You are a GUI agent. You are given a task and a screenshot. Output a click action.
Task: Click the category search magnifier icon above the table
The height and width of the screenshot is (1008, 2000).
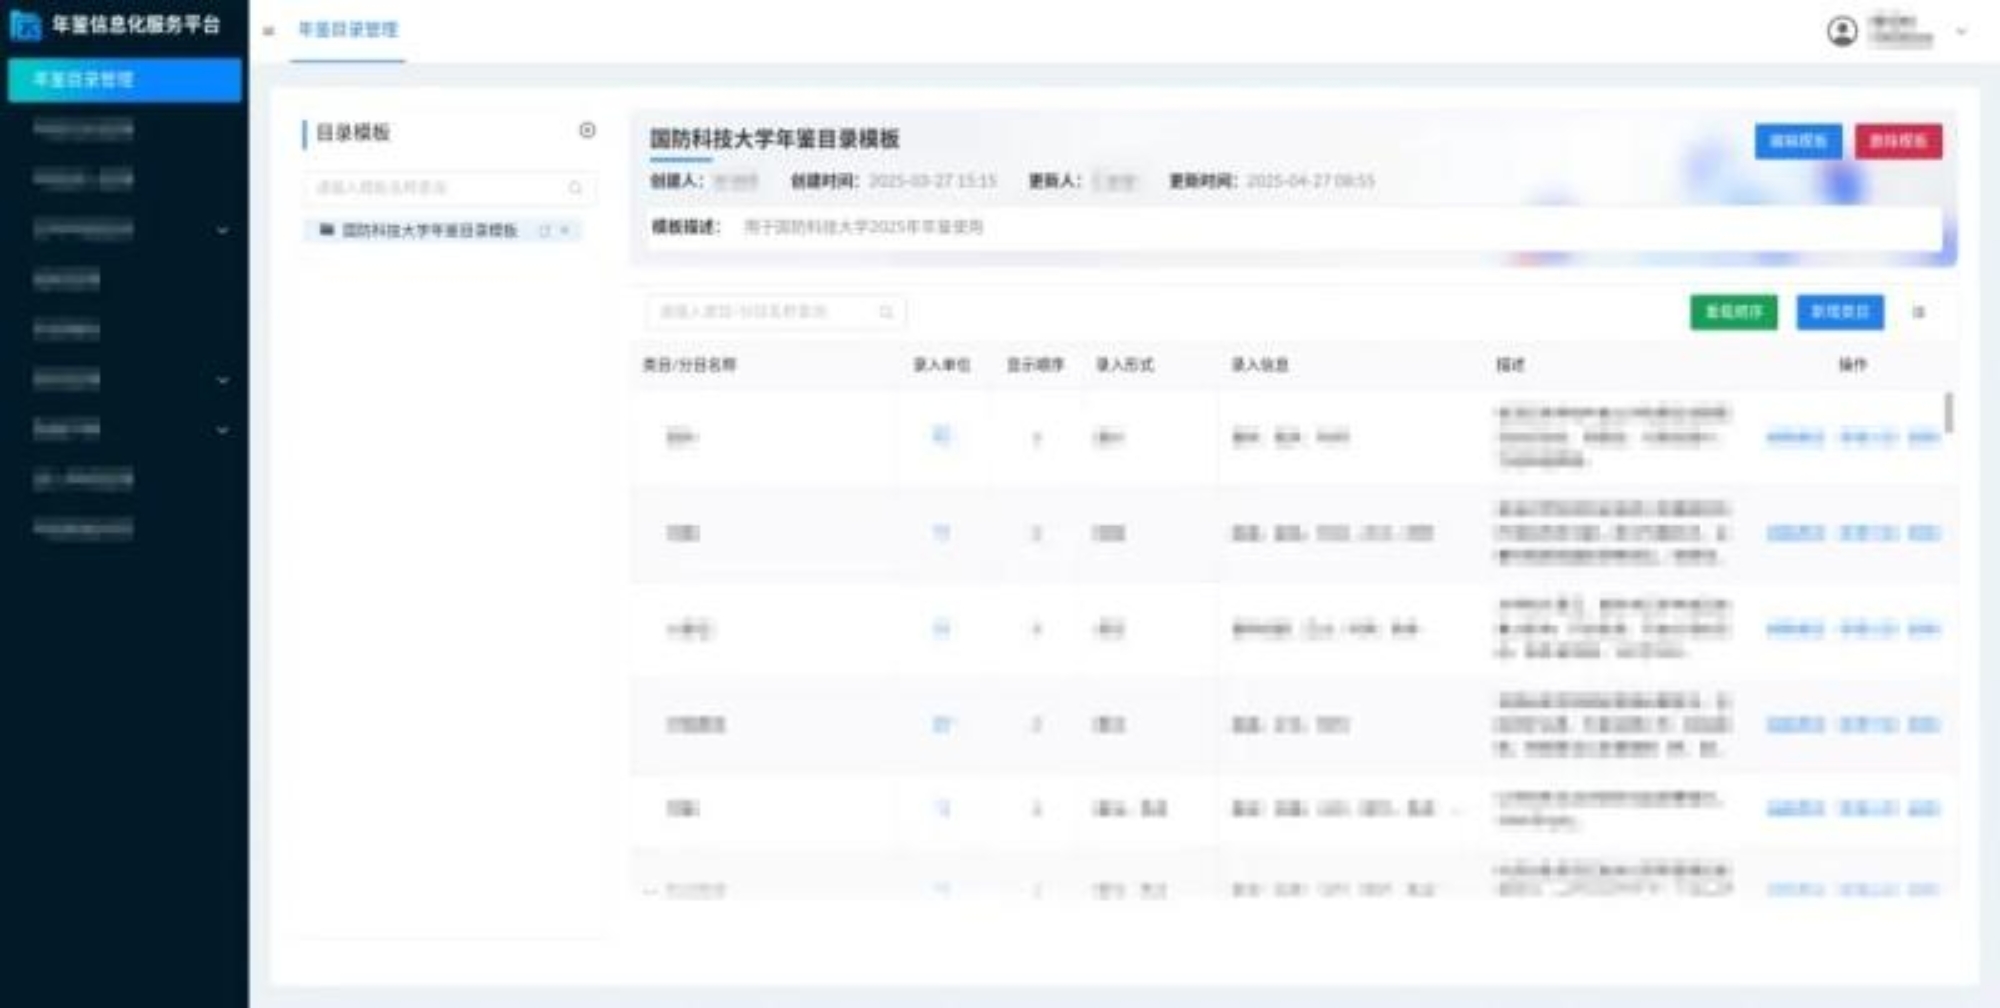tap(886, 312)
